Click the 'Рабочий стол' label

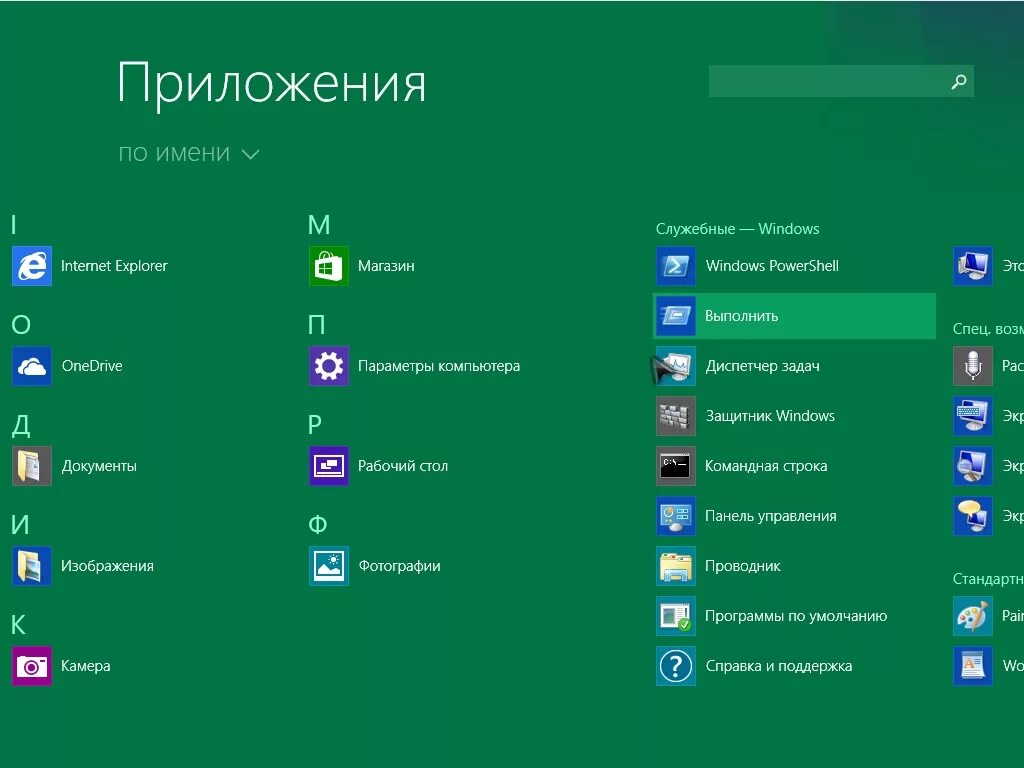[x=403, y=466]
